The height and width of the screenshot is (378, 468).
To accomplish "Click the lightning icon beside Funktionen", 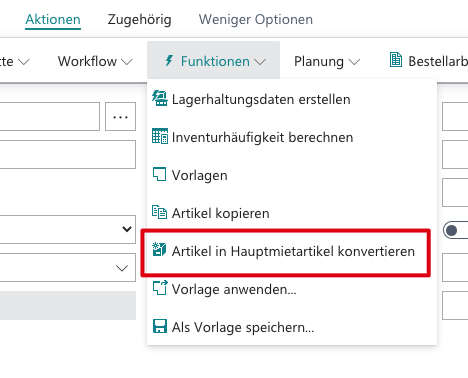I will (169, 61).
